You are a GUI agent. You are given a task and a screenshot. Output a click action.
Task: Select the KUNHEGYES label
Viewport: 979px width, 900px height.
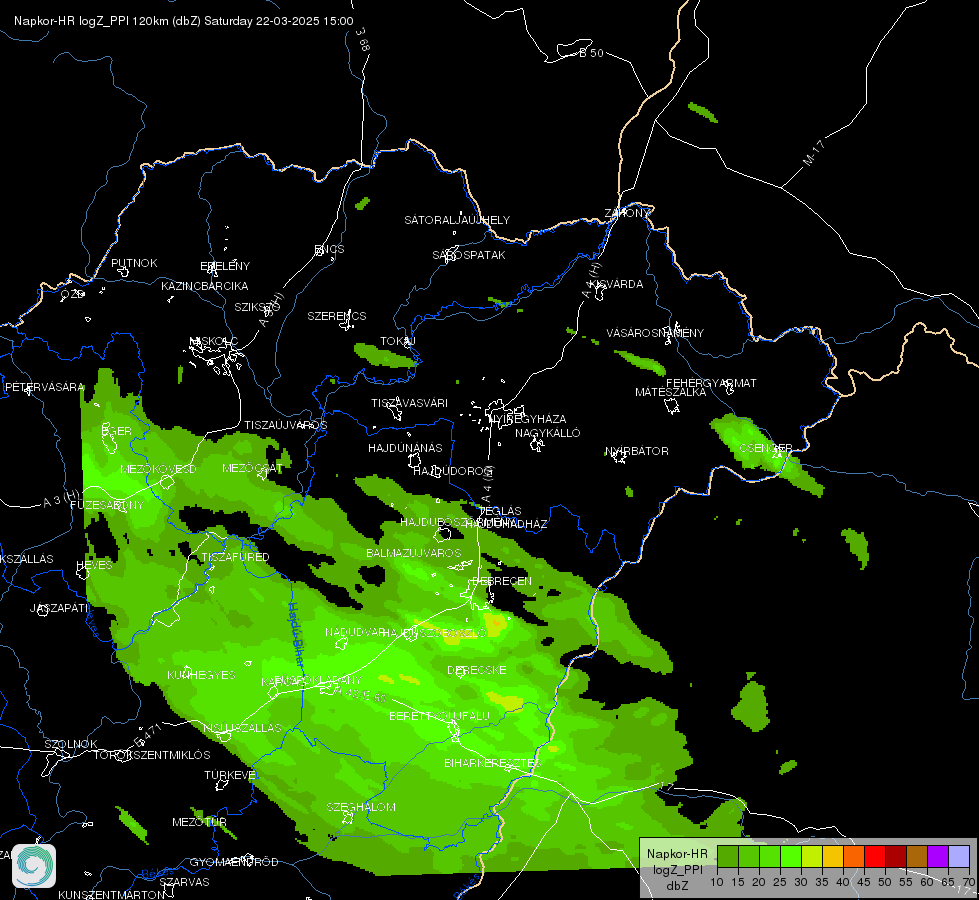(x=201, y=675)
